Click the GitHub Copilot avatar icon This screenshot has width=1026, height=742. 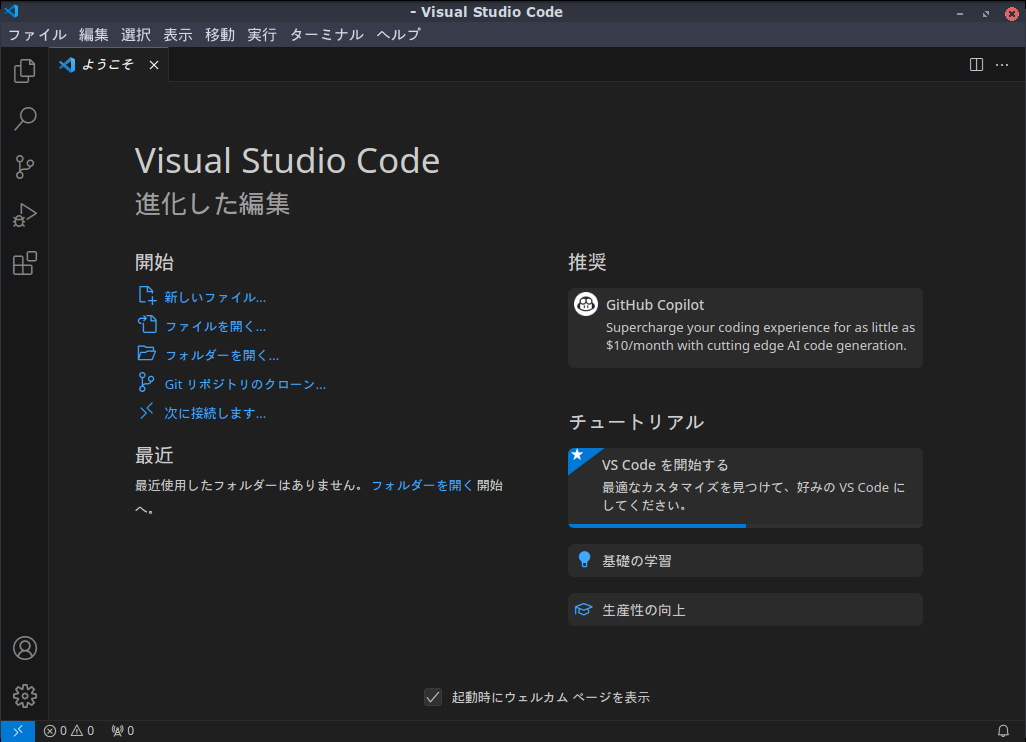pyautogui.click(x=586, y=304)
